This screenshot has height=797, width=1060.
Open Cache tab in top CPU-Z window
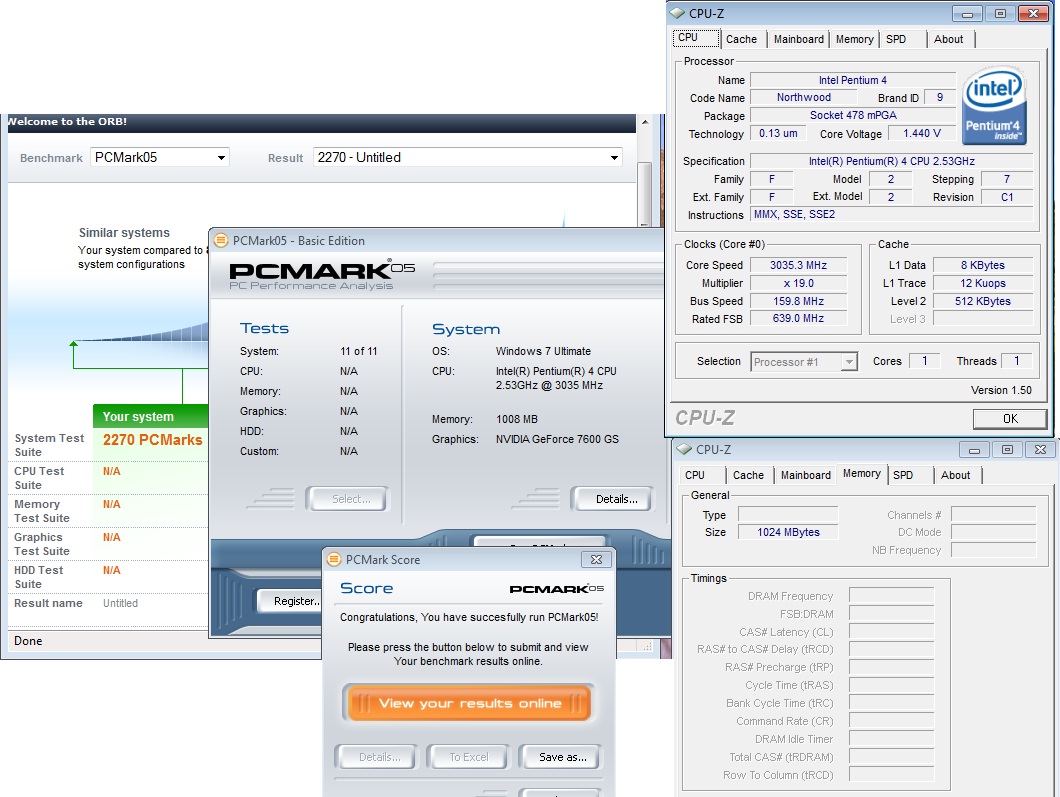pos(741,39)
